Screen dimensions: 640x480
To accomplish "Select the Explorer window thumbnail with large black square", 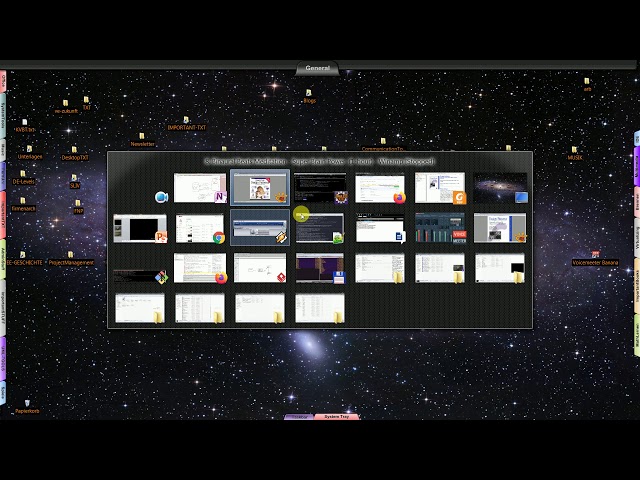I will click(500, 268).
